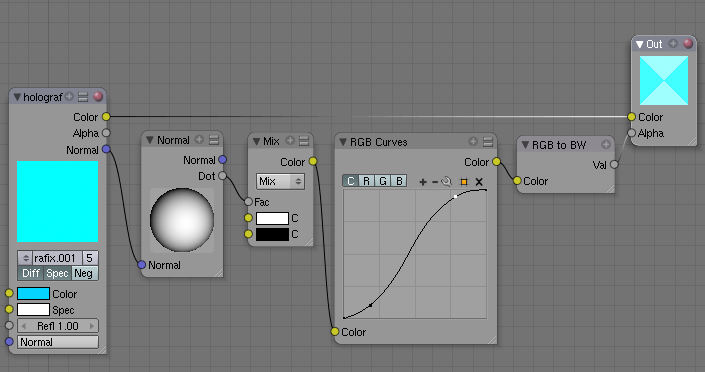This screenshot has height=372, width=705.
Task: Toggle the Spec button
Action: tap(58, 273)
